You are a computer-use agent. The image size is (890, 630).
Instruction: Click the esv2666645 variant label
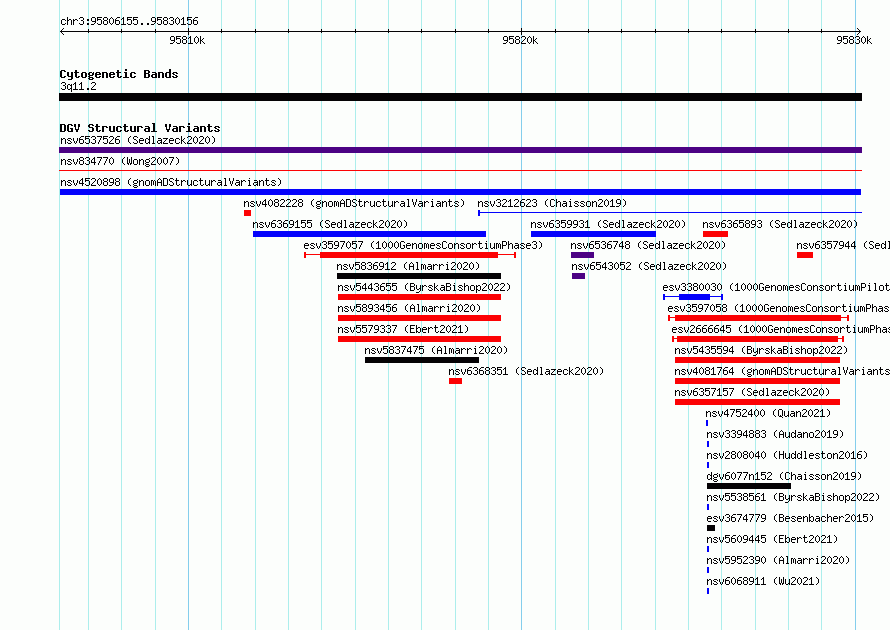click(x=780, y=329)
